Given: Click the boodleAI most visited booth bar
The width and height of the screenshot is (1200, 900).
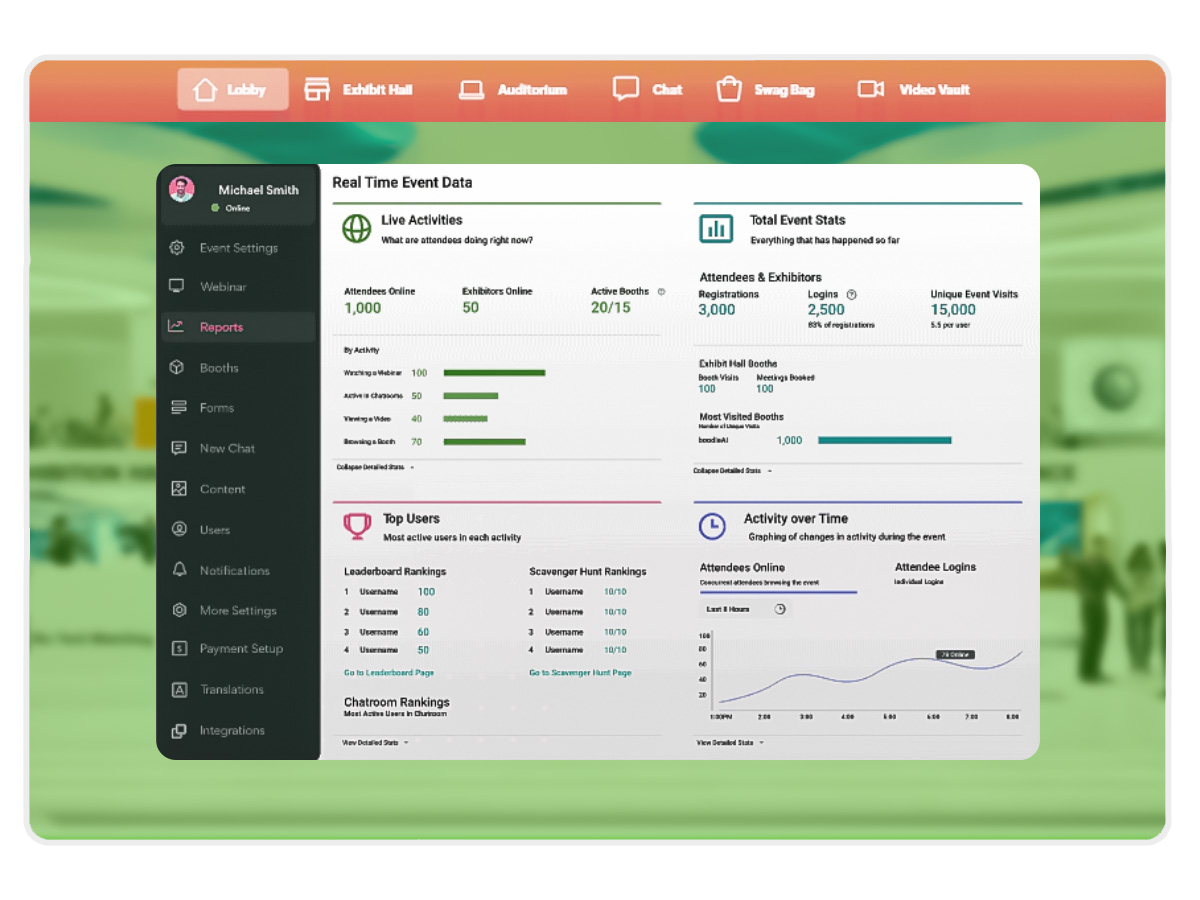Looking at the screenshot, I should (x=884, y=440).
